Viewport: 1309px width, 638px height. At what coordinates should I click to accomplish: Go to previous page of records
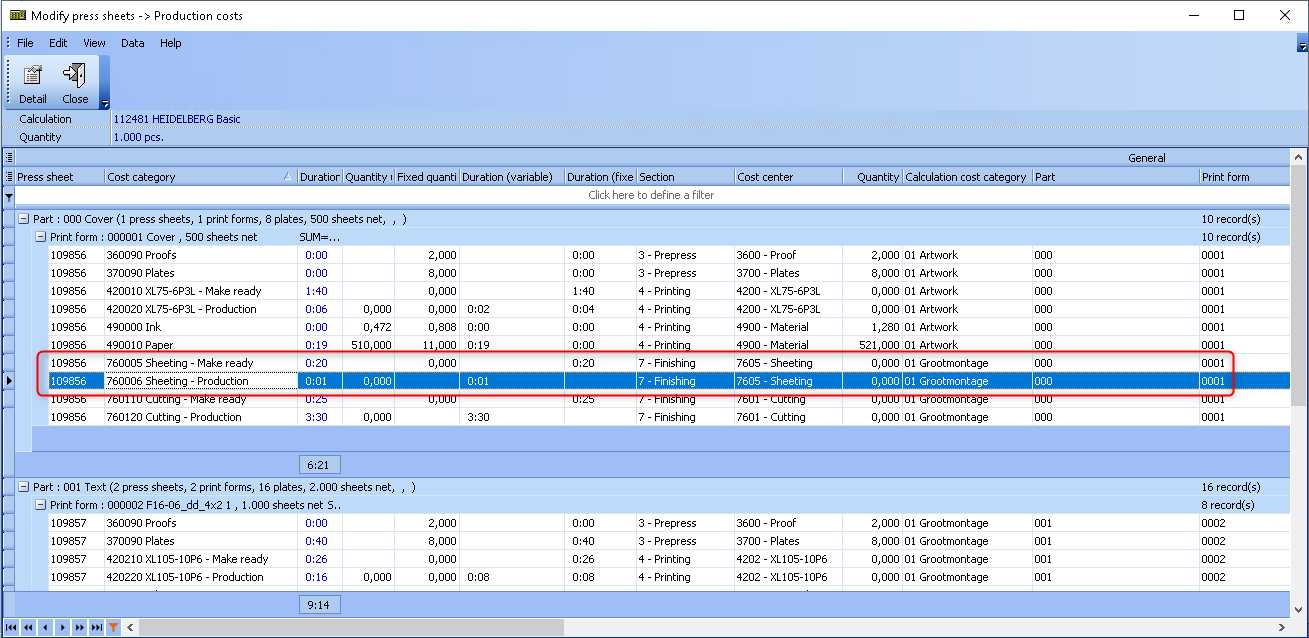(28, 627)
